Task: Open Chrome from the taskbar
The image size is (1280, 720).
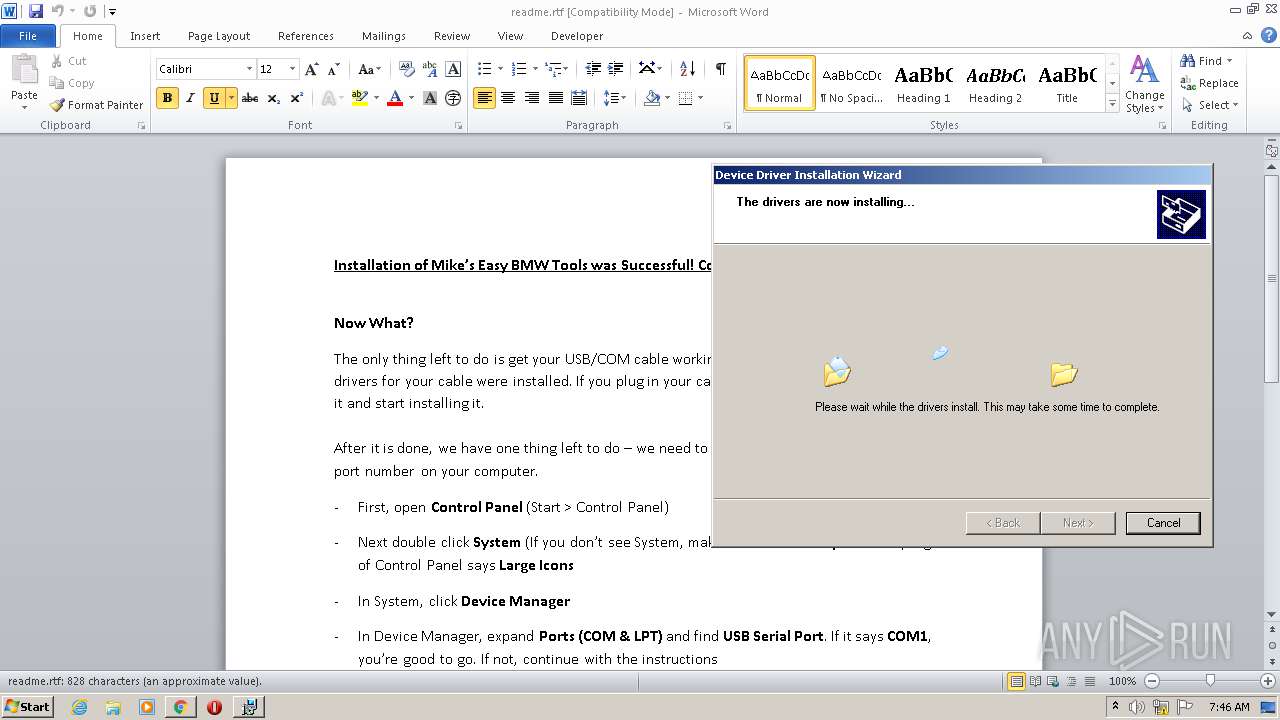Action: click(x=180, y=707)
